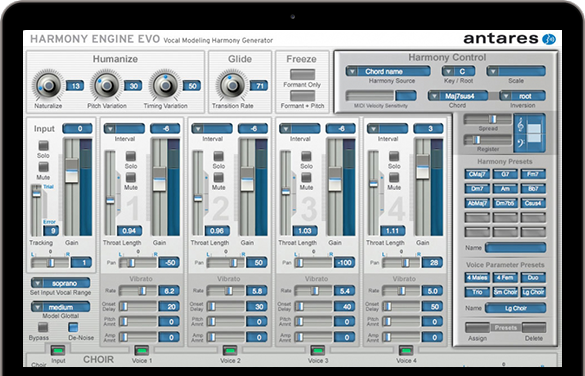Adjust the Spread slider
Image resolution: width=585 pixels, height=376 pixels.
(487, 119)
